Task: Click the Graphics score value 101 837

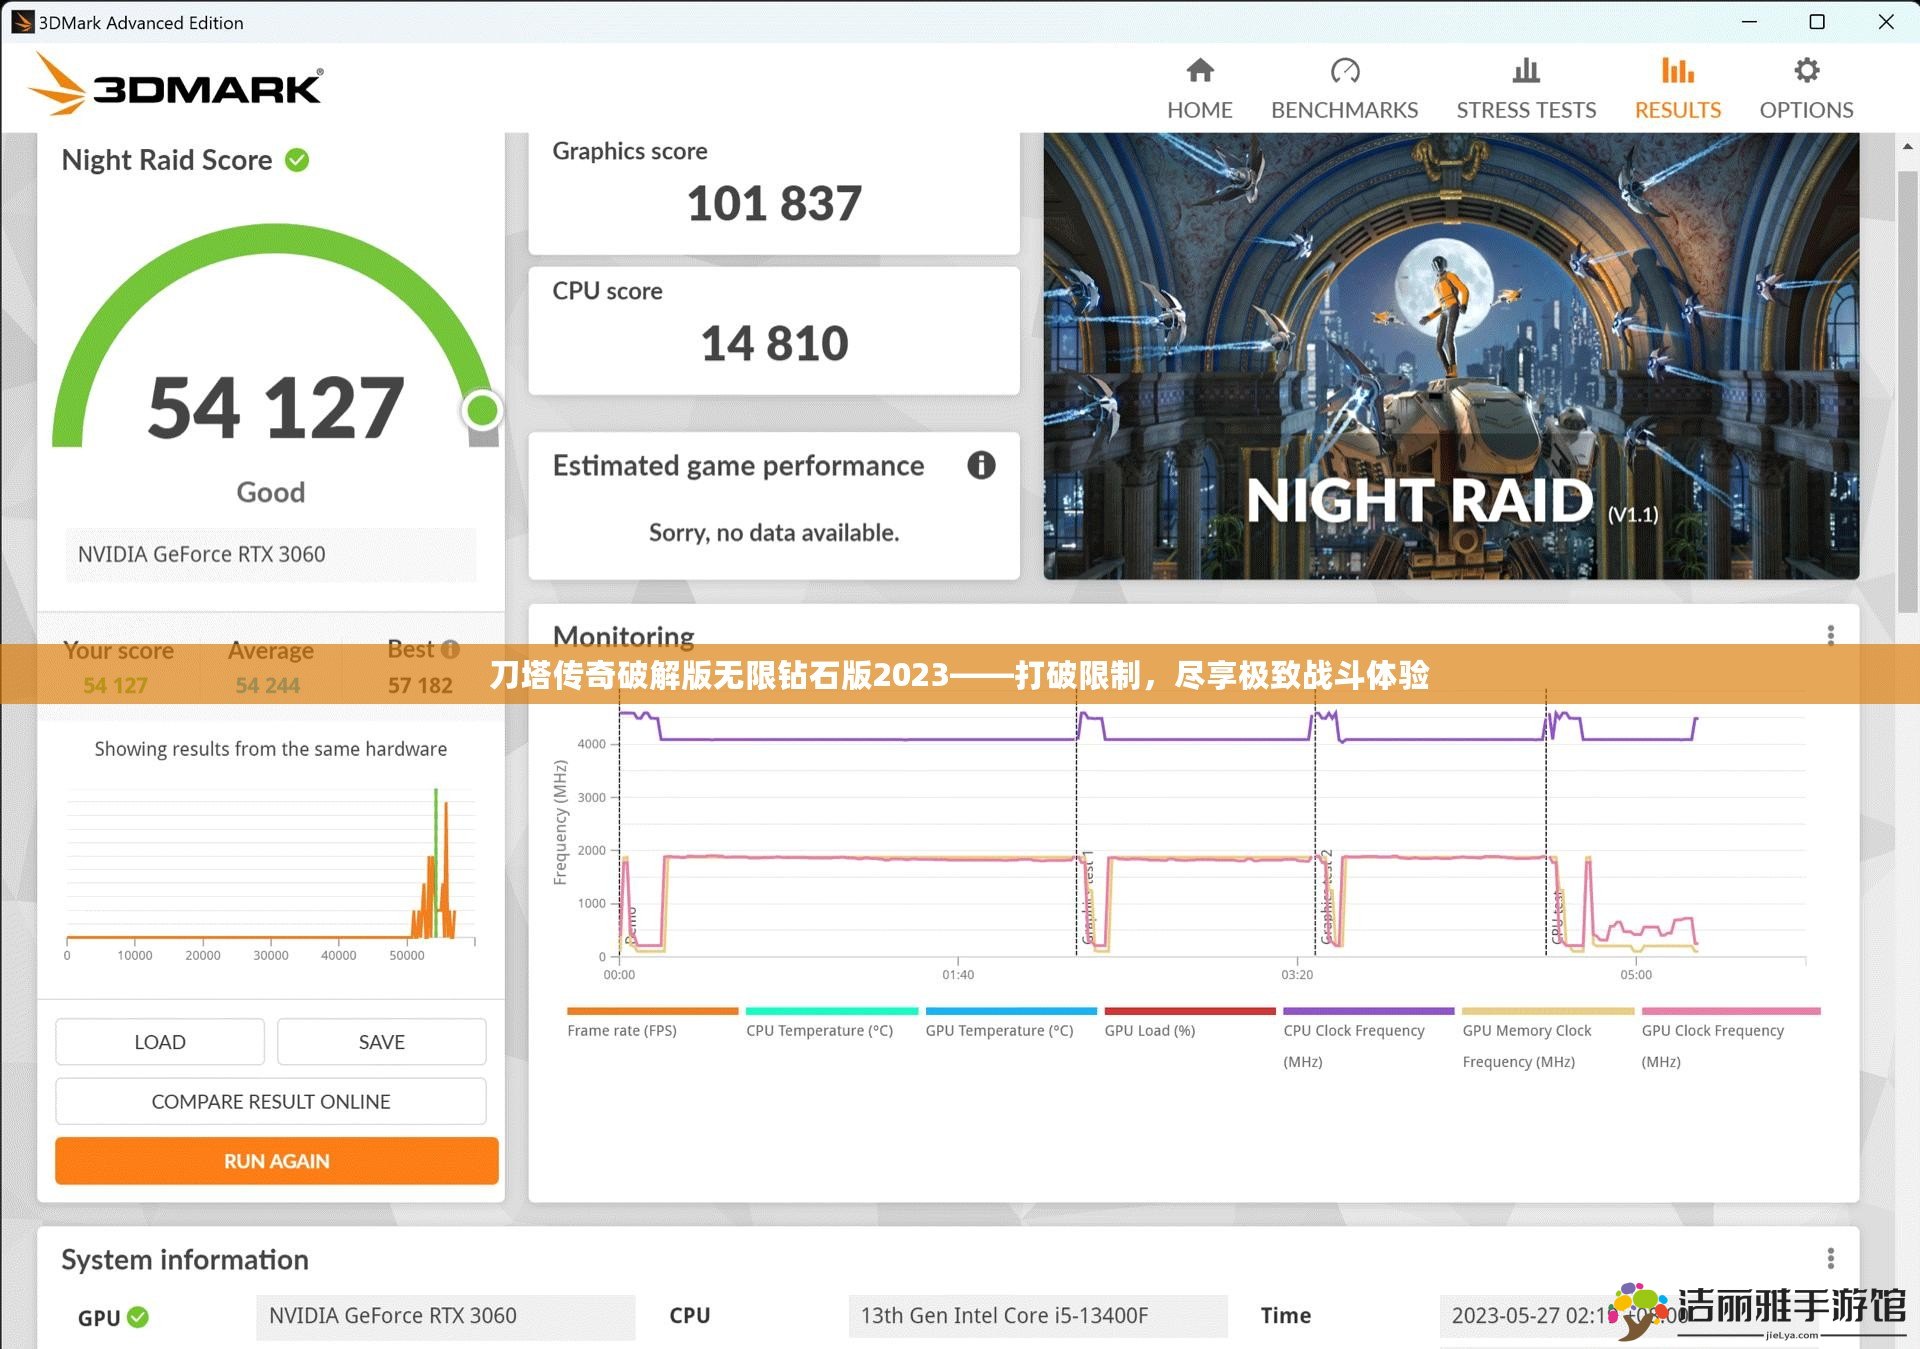Action: tap(774, 204)
